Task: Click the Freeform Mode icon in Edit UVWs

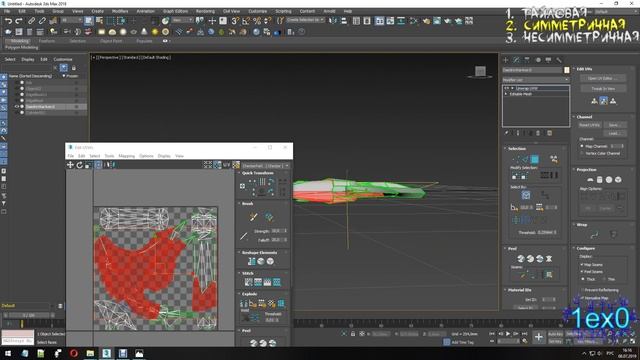Action: 98,165
